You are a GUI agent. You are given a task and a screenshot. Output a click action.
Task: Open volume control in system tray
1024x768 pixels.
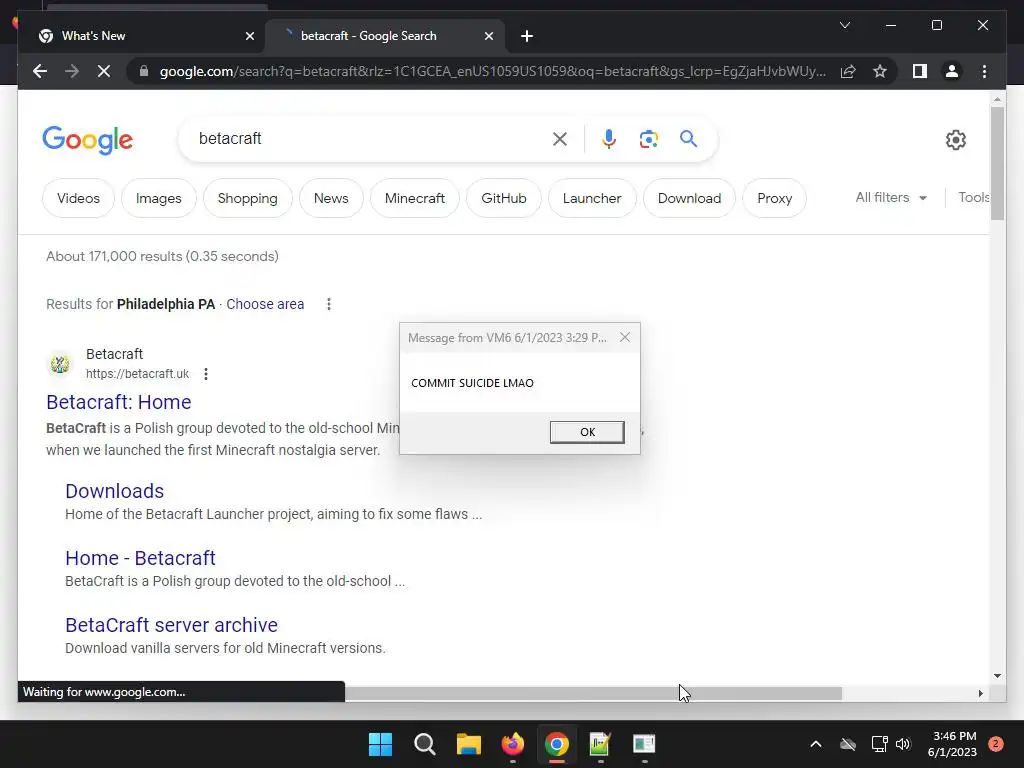pyautogui.click(x=903, y=744)
